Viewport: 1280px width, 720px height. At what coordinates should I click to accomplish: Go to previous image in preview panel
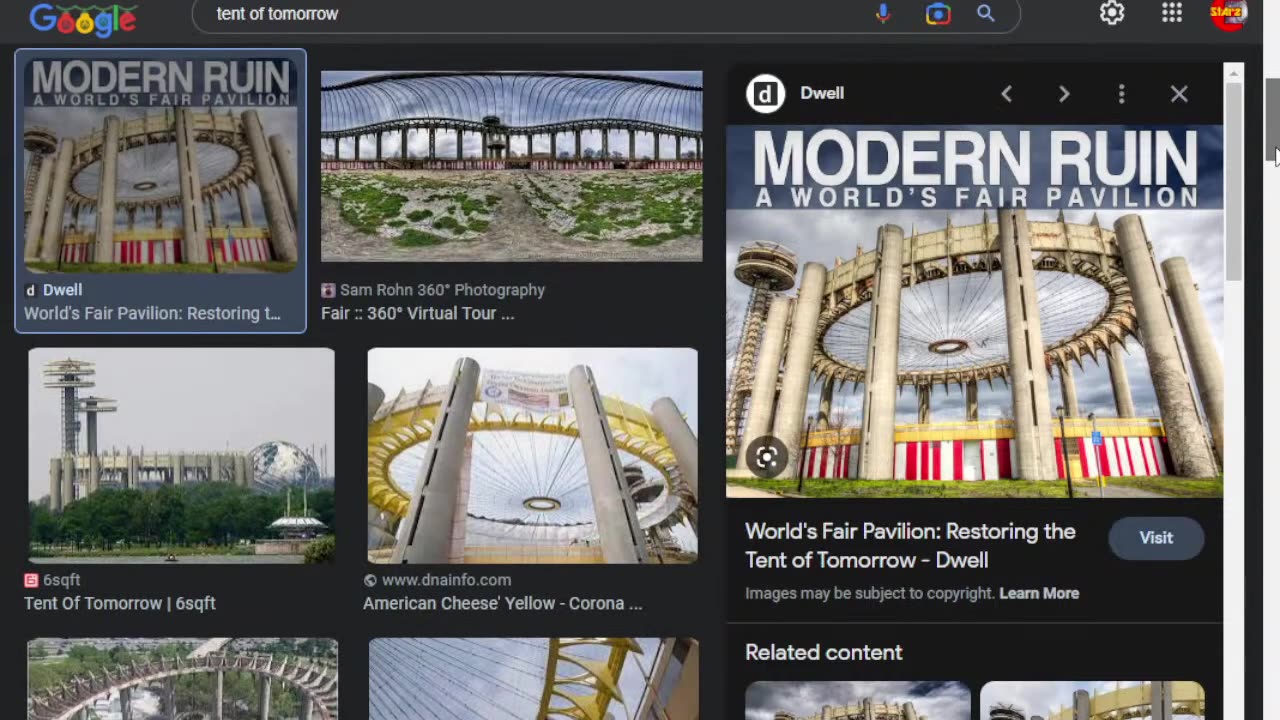(1007, 94)
